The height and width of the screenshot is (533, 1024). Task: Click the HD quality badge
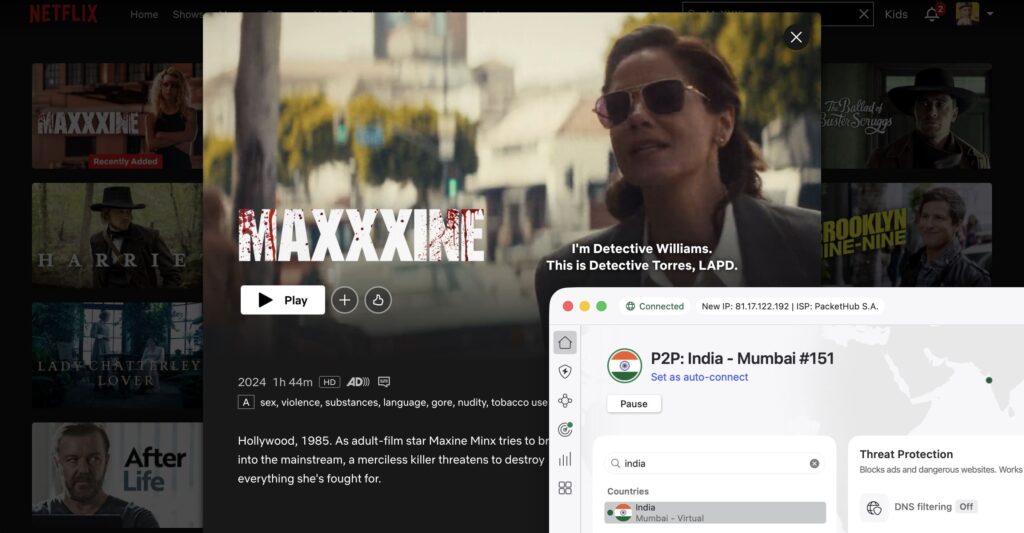click(x=330, y=382)
